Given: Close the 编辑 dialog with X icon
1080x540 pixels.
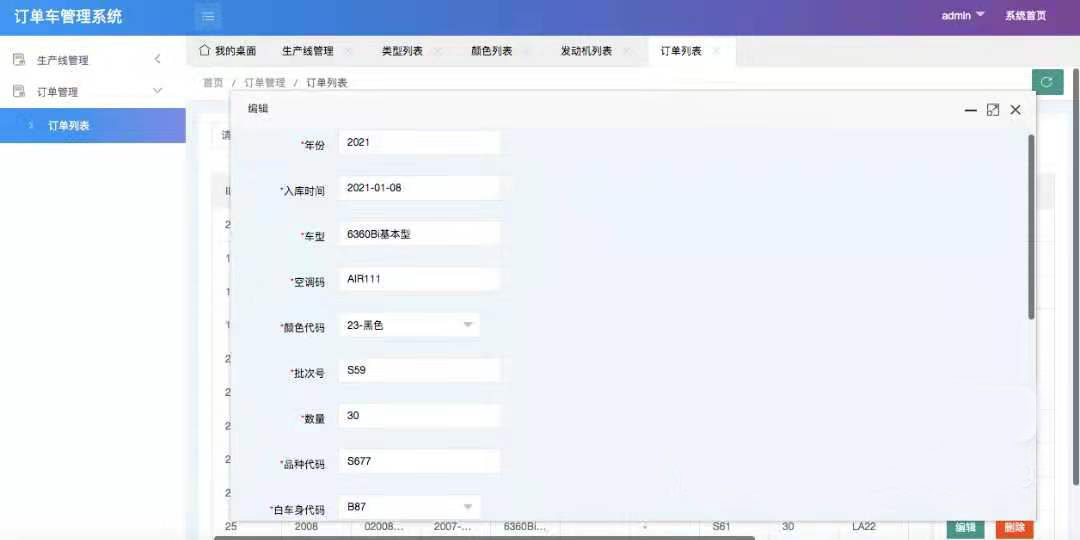Looking at the screenshot, I should tap(1015, 110).
